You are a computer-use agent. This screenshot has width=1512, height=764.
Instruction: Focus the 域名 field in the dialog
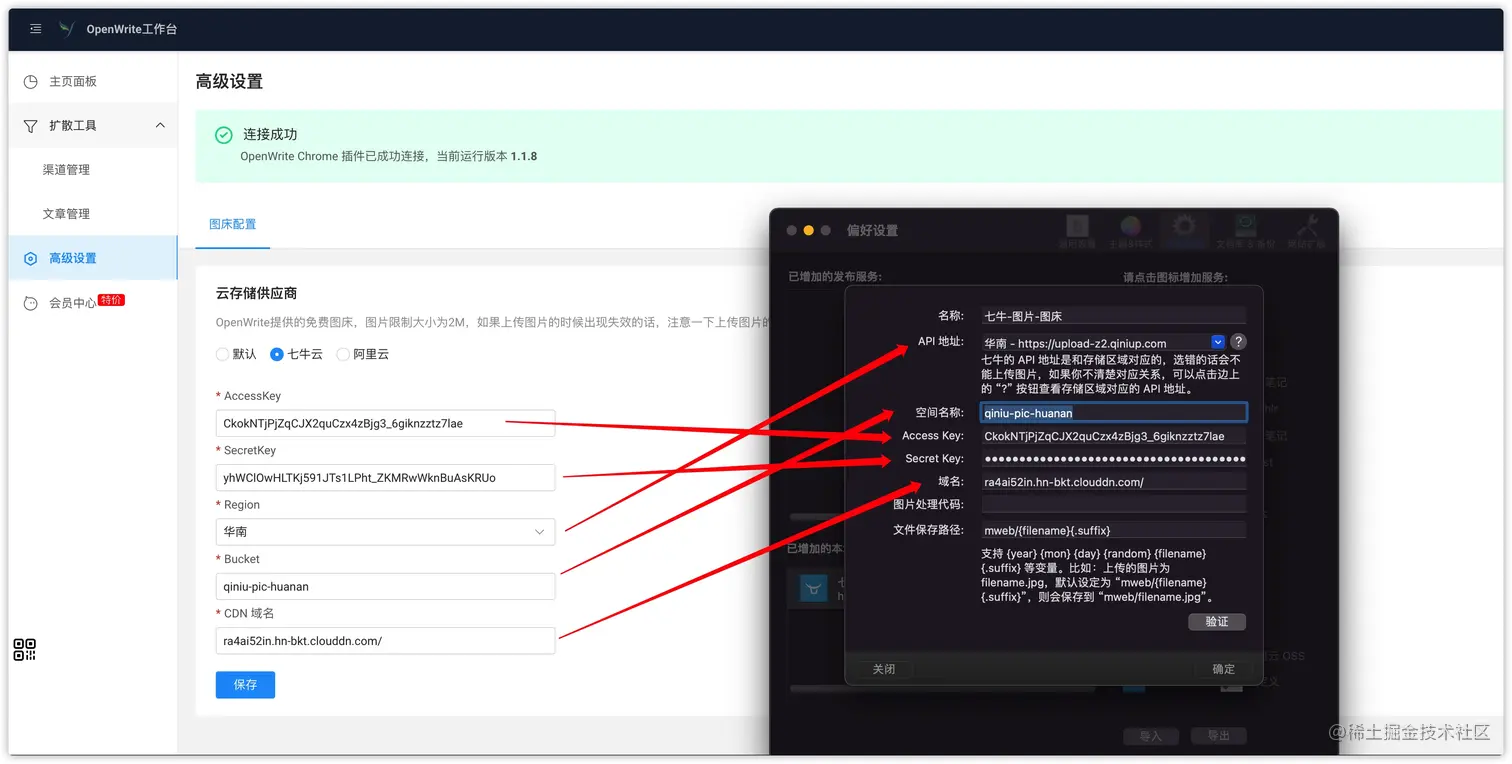[x=1112, y=482]
